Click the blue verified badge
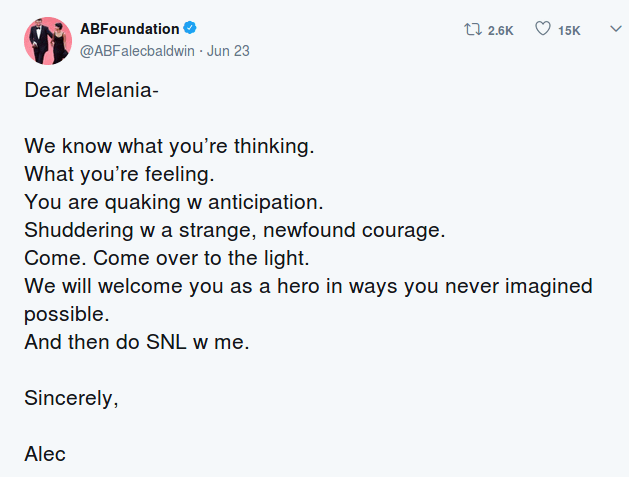 click(x=190, y=29)
